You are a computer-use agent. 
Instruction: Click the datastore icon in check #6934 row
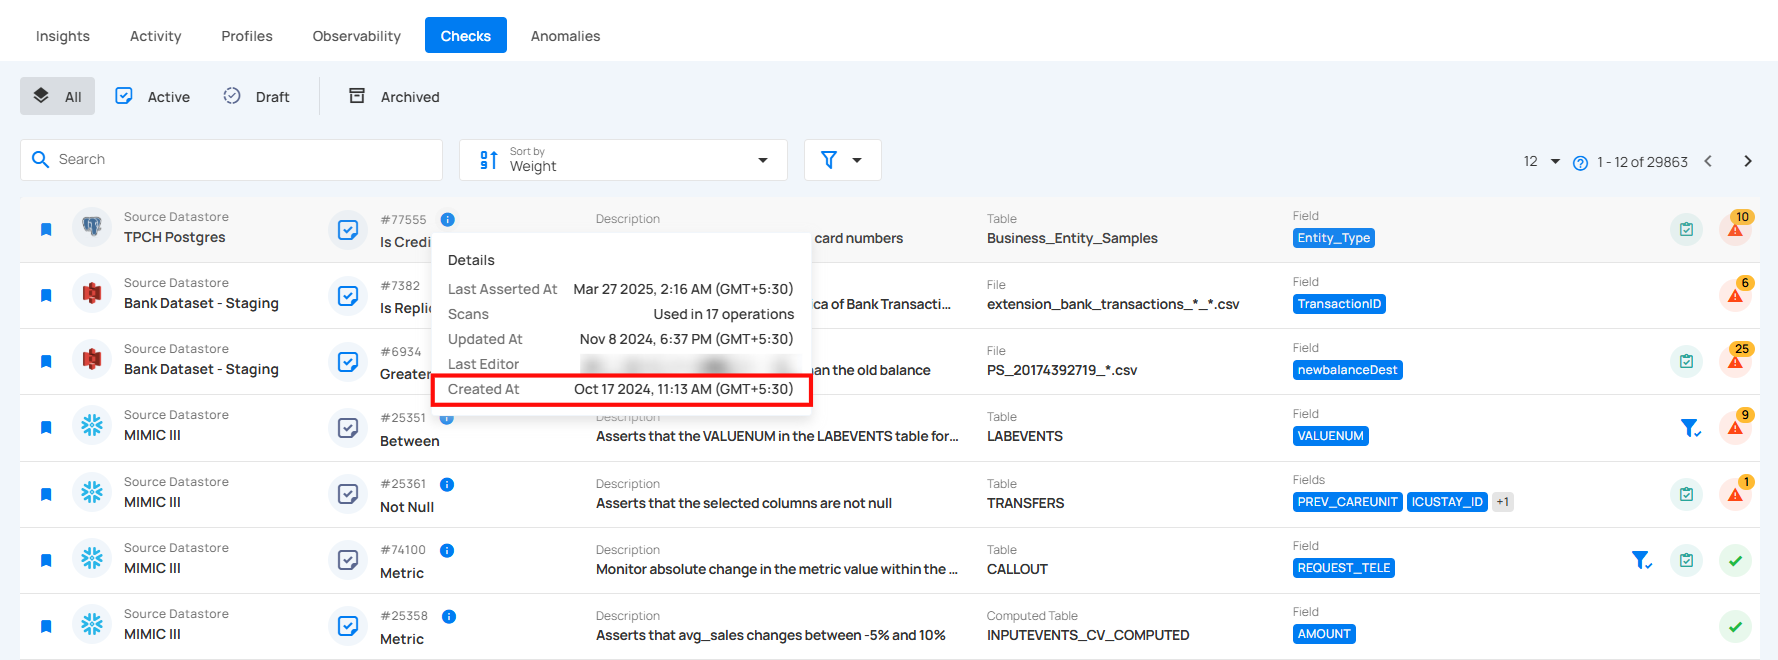(92, 359)
